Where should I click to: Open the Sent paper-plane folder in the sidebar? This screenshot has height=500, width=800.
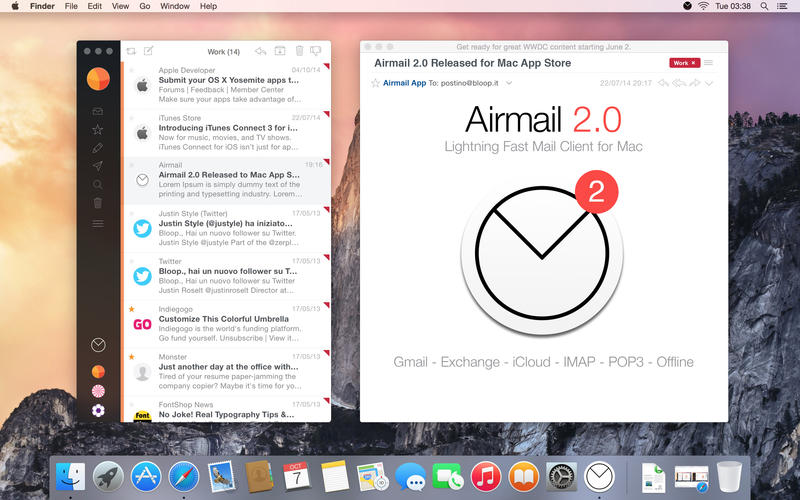(98, 166)
